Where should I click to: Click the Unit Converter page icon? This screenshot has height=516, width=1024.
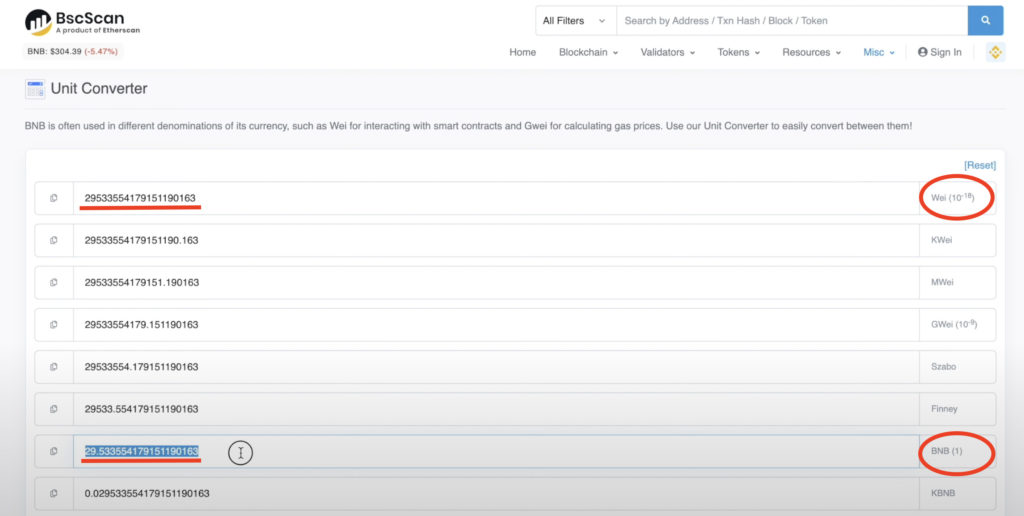(x=35, y=89)
